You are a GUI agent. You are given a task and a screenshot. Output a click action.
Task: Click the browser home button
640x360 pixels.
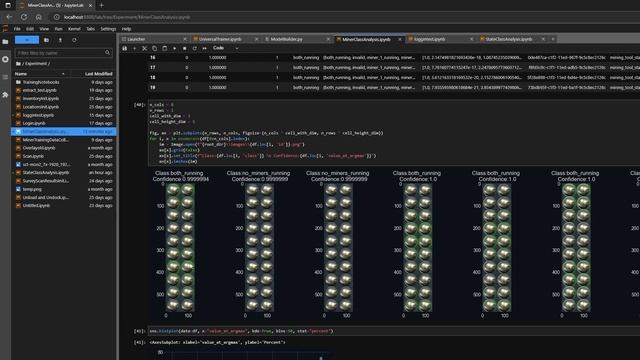pyautogui.click(x=38, y=17)
